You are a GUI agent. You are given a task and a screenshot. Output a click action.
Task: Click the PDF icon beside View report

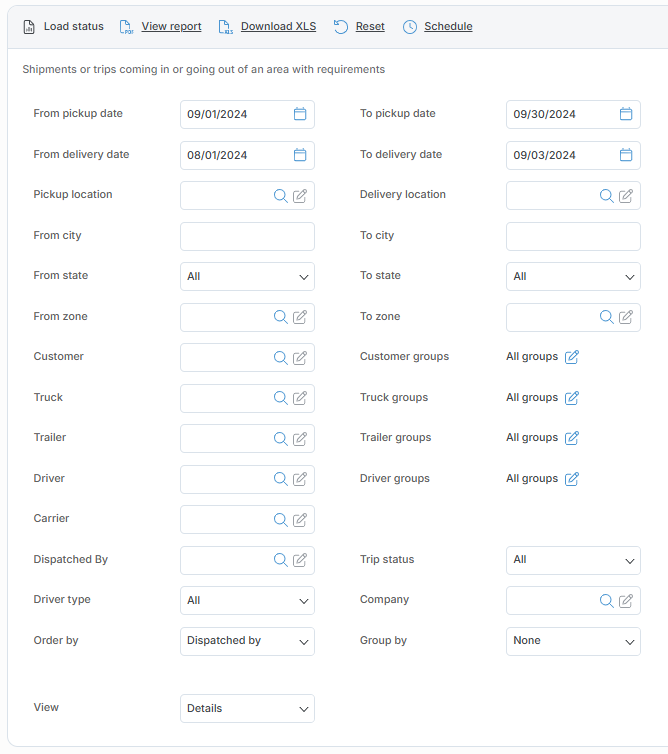(126, 27)
